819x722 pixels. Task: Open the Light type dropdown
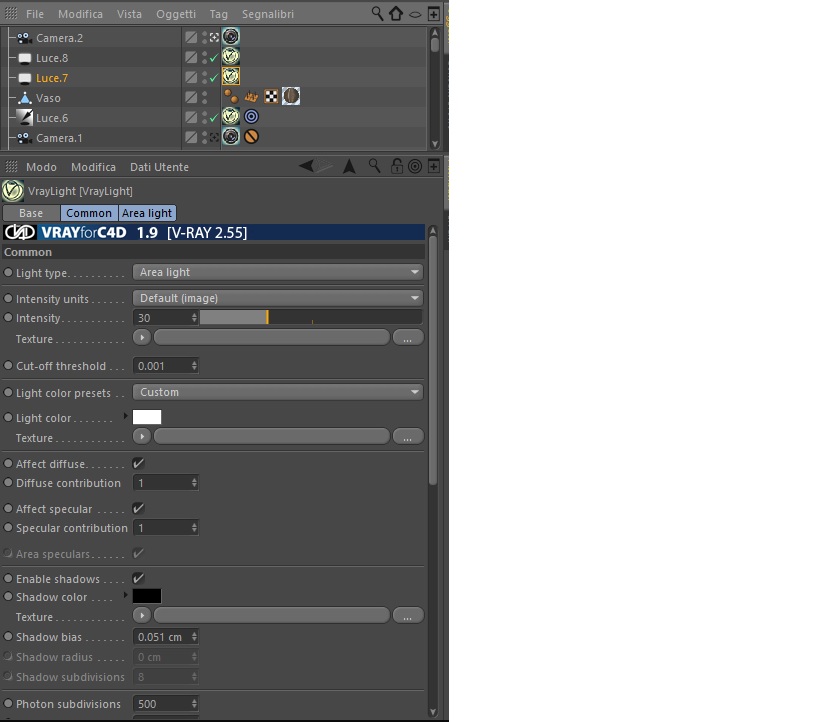(x=278, y=272)
